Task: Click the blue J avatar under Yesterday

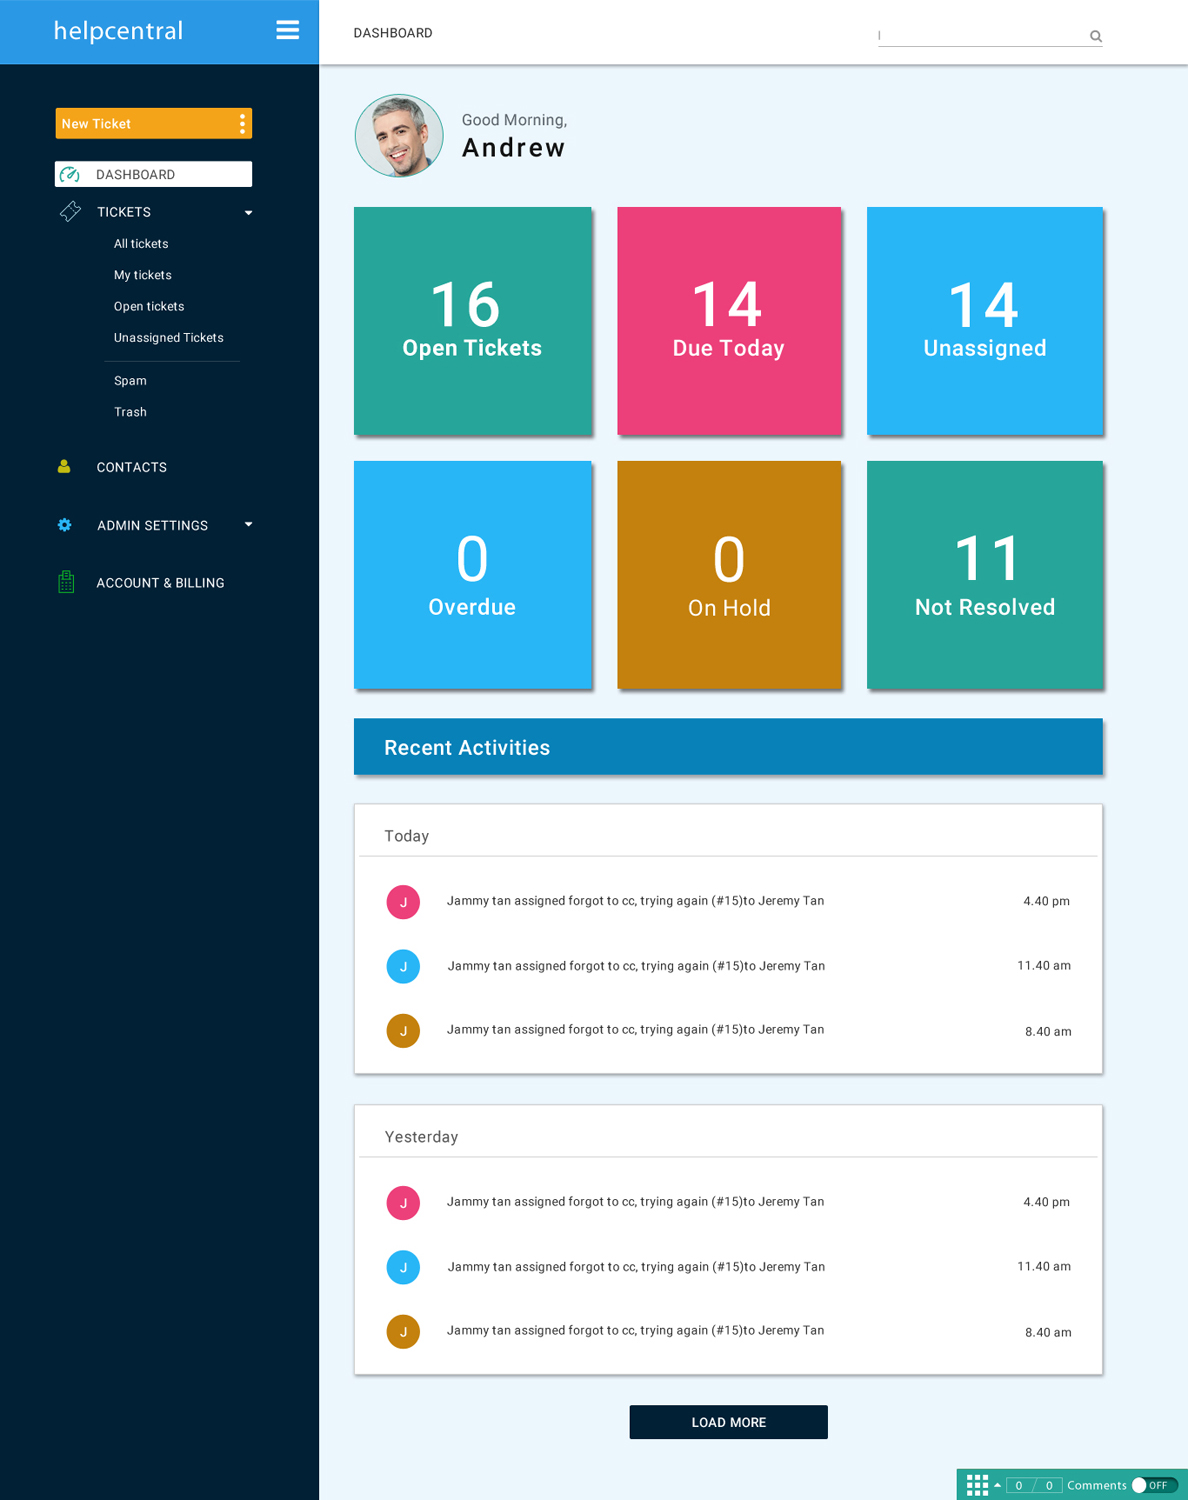Action: [403, 1267]
